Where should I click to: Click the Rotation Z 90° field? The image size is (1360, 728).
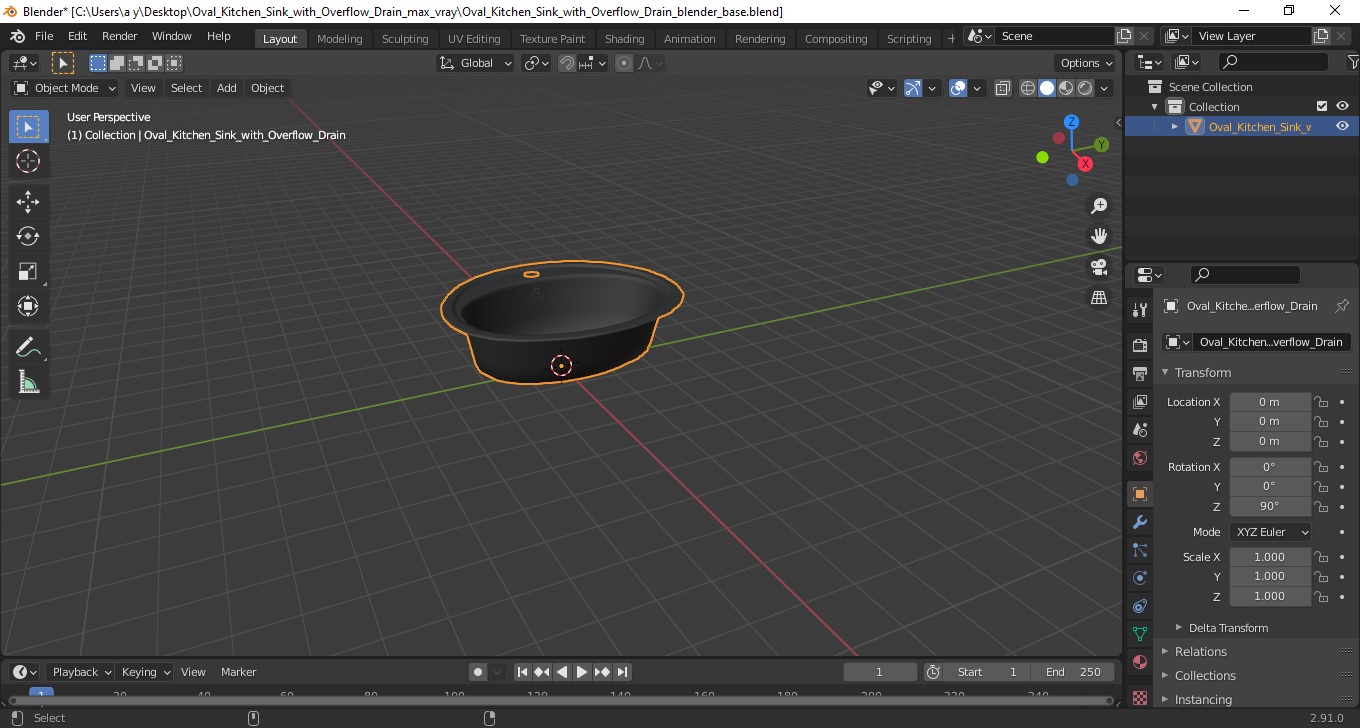[x=1270, y=506]
